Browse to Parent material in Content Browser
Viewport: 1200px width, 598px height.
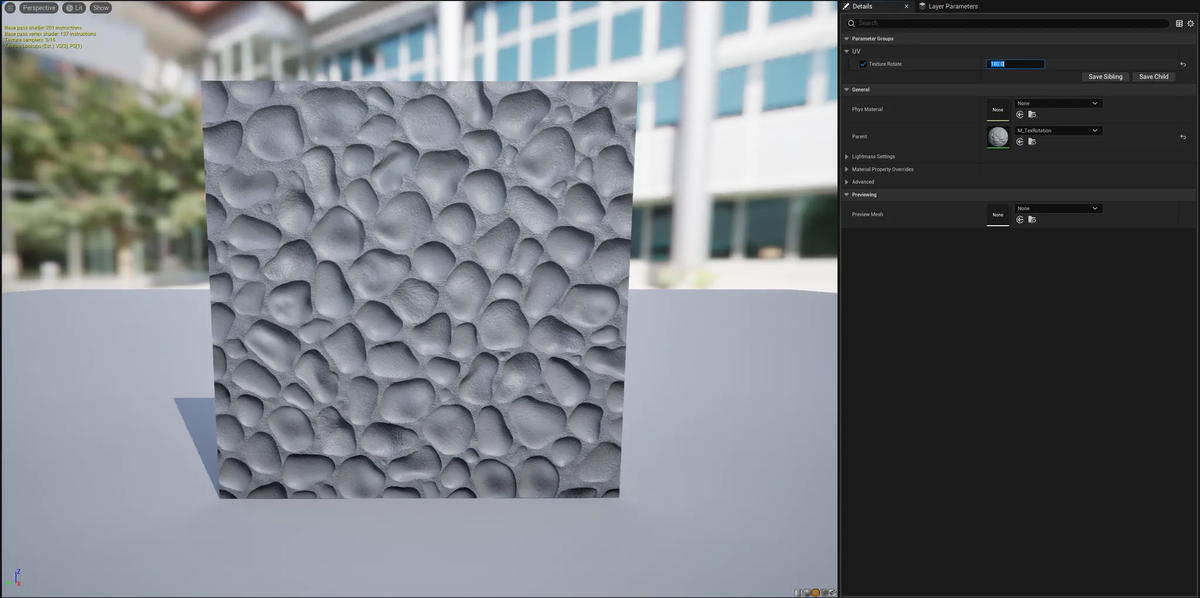[x=1031, y=141]
